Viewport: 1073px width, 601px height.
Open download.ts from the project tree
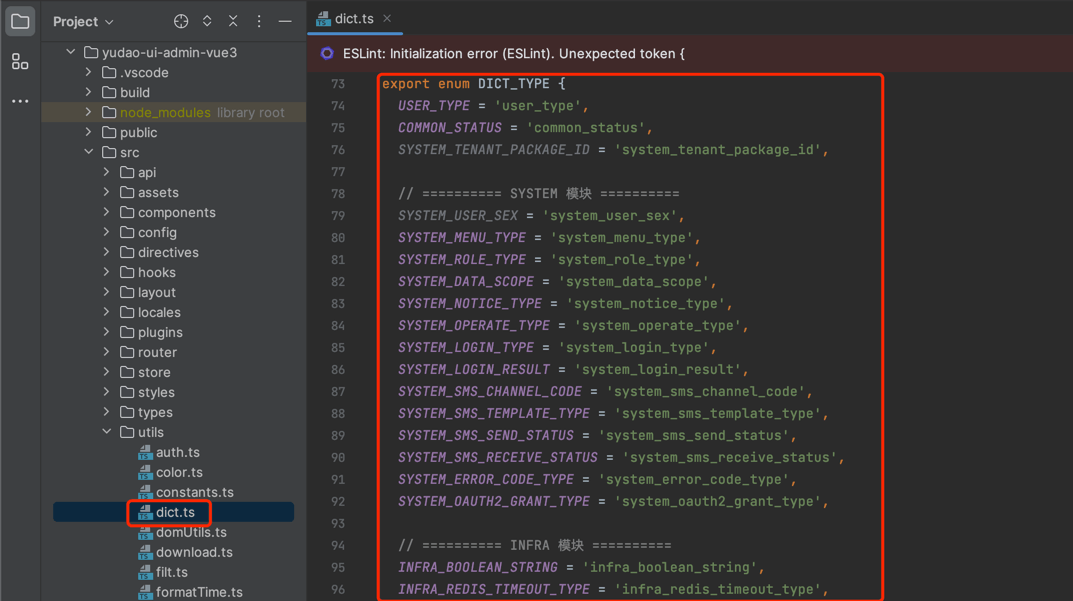click(193, 552)
